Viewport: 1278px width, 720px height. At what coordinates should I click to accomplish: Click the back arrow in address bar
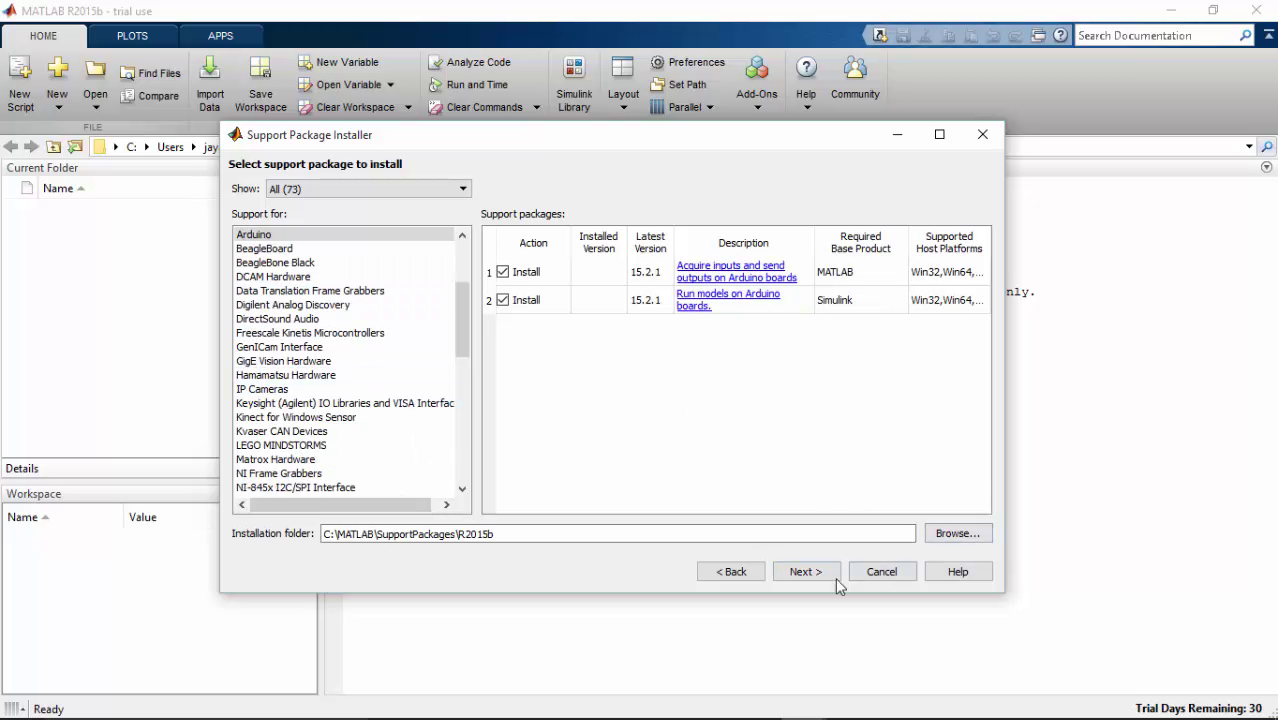(x=11, y=147)
